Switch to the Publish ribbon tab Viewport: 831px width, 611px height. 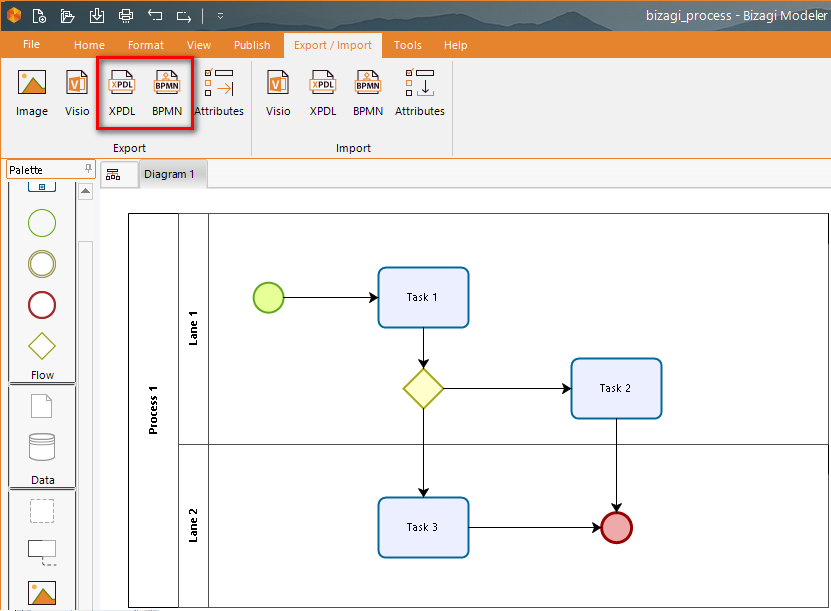(x=252, y=45)
